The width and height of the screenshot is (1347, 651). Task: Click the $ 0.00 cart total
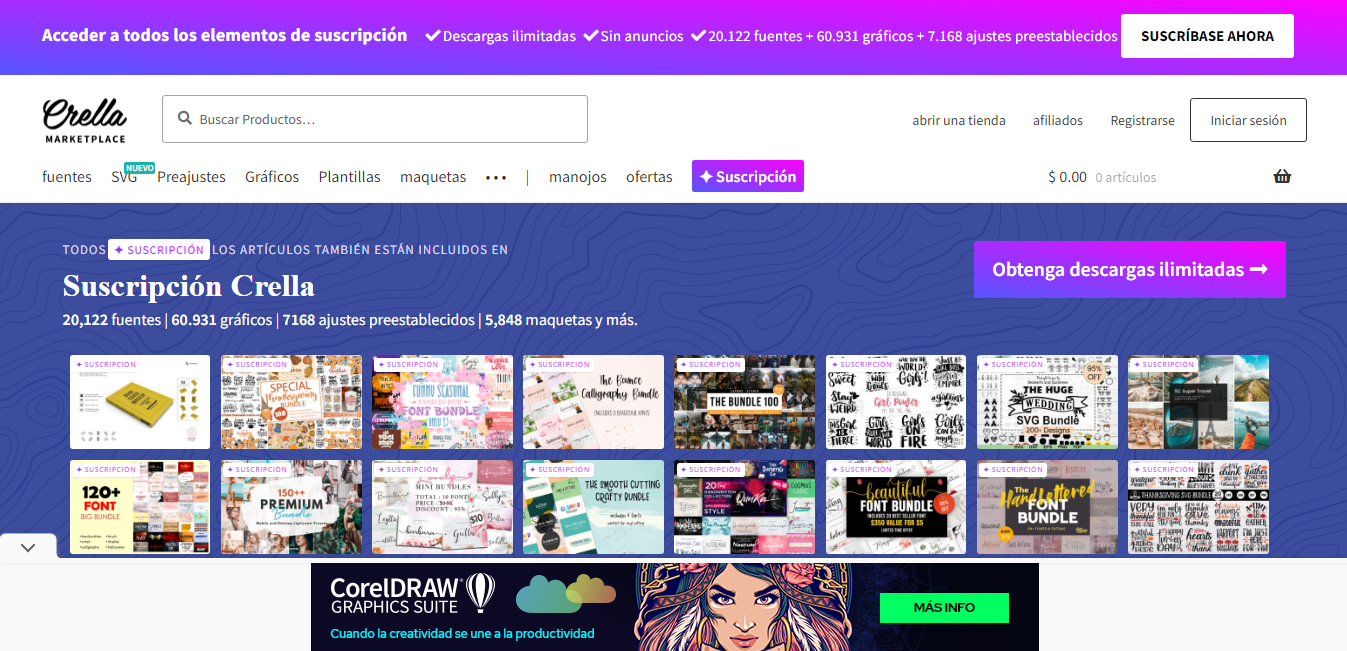pyautogui.click(x=1067, y=177)
